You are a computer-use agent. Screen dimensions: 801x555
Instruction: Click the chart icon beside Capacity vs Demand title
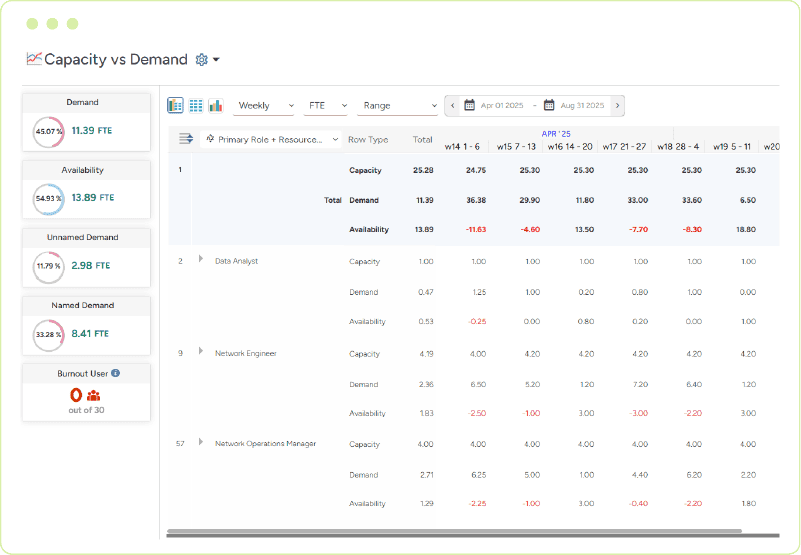click(x=34, y=59)
